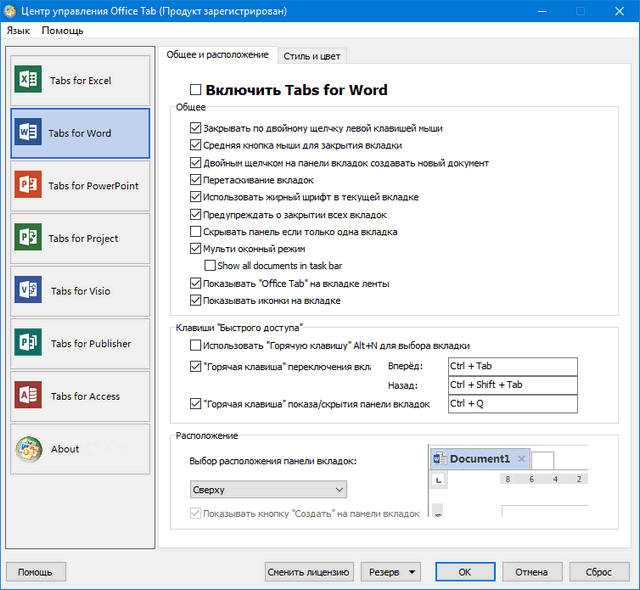
Task: Choose the Tabs for Project icon
Action: tap(28, 238)
